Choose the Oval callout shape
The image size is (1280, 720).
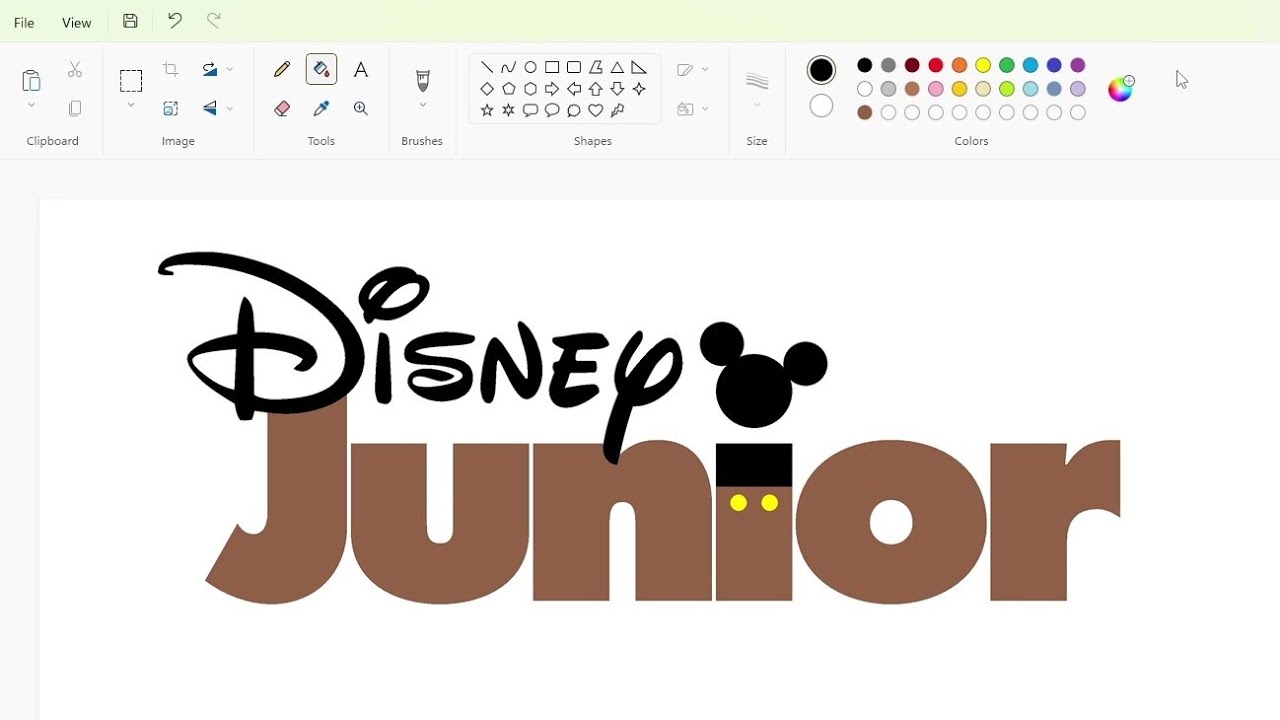[x=552, y=110]
